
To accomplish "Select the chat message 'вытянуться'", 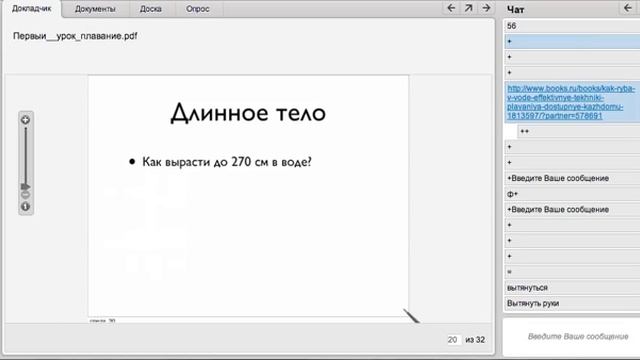I will click(572, 288).
